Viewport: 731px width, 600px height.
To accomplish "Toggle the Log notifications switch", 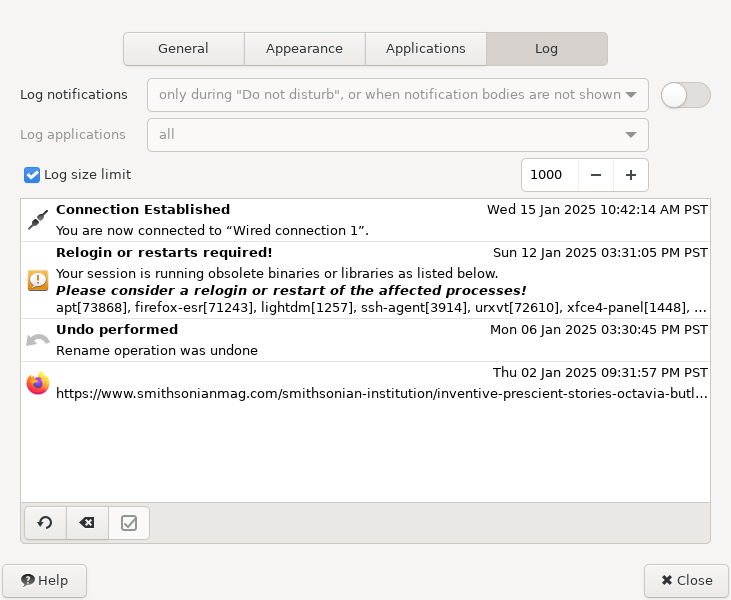I will (685, 95).
